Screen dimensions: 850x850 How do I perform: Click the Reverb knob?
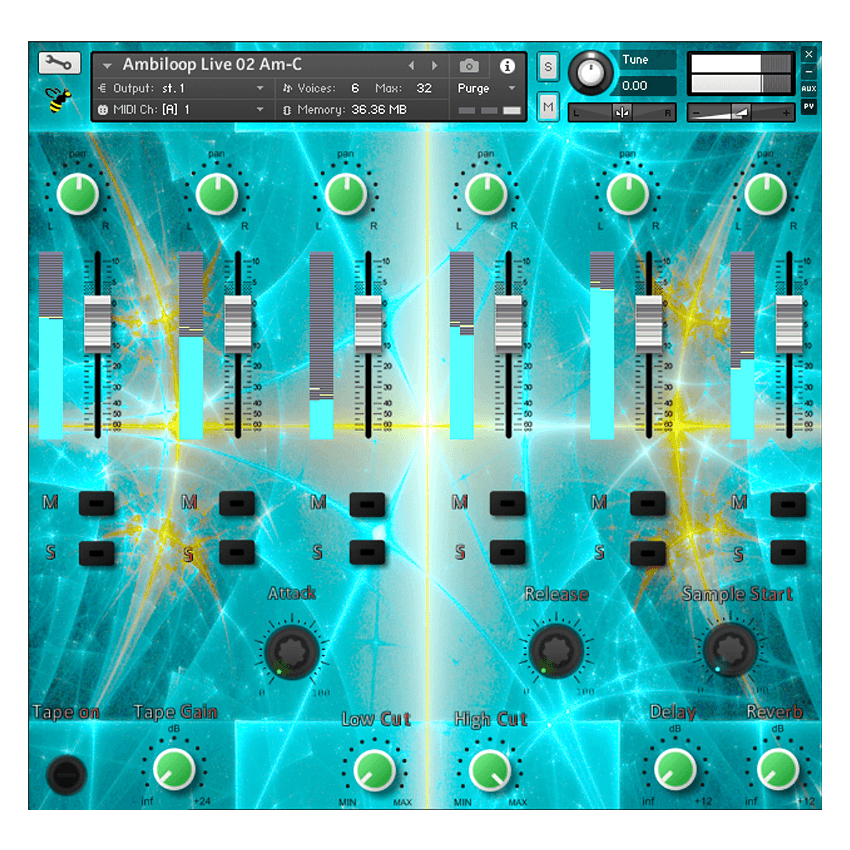(x=776, y=769)
